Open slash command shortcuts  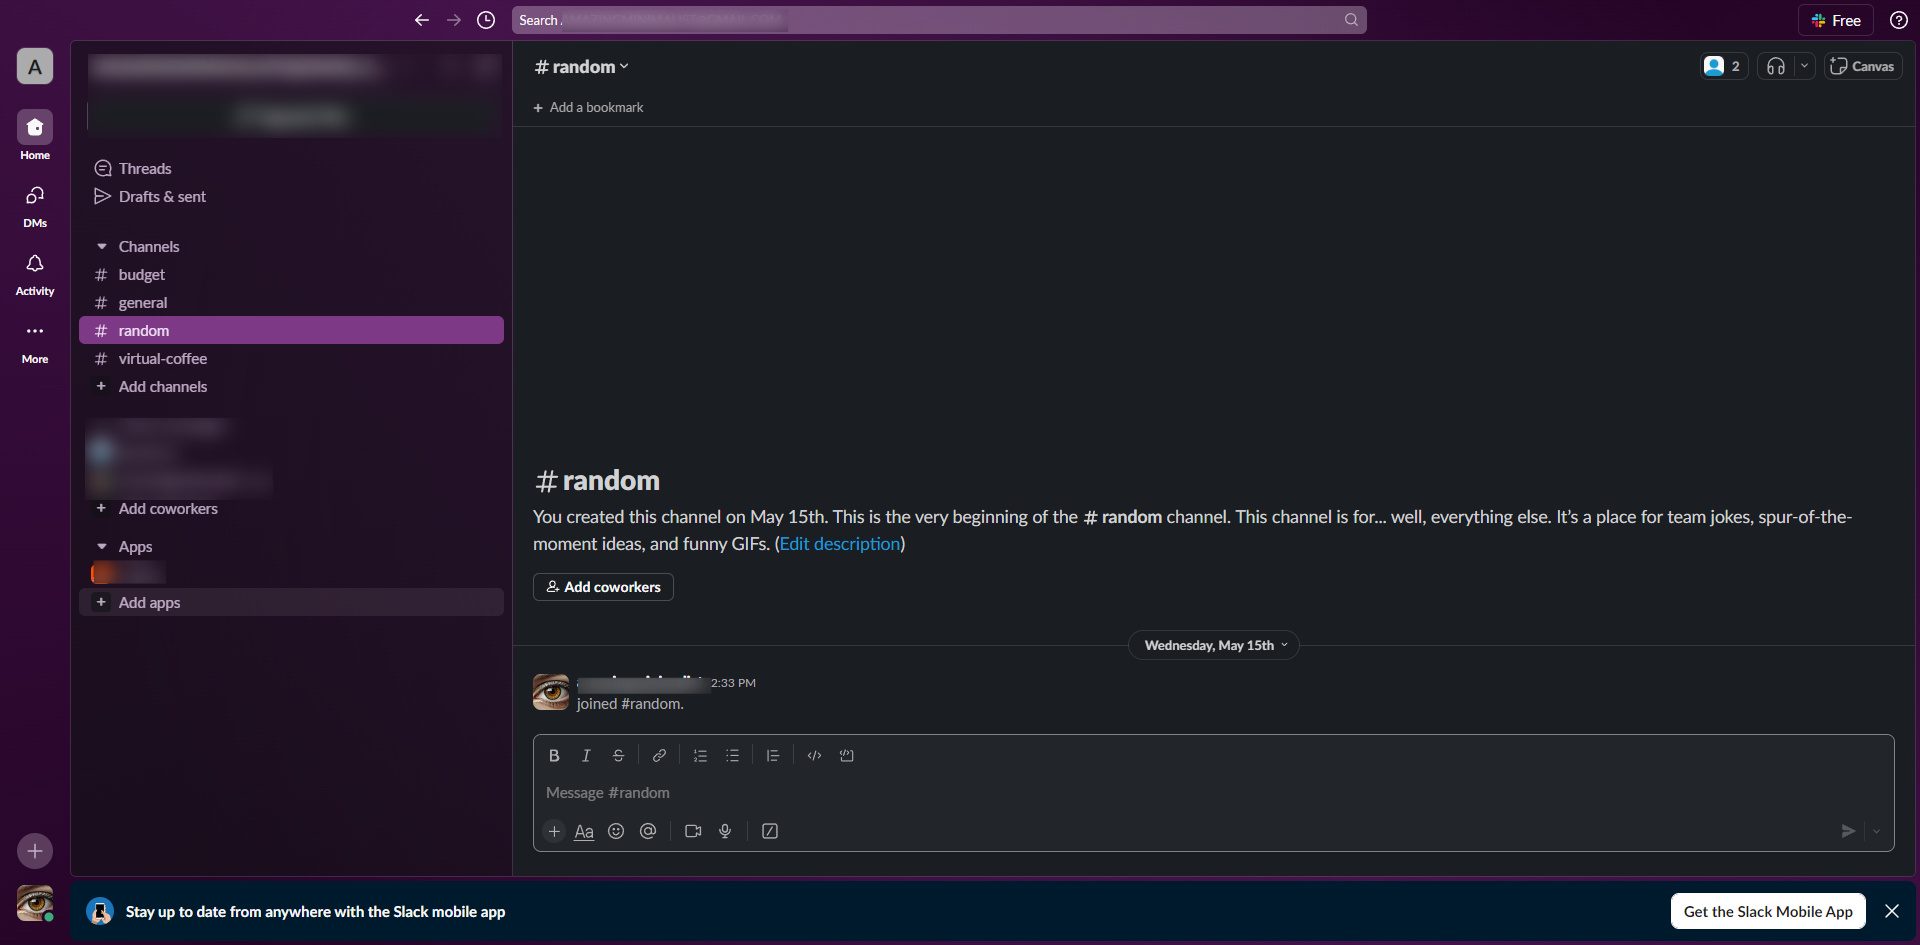point(770,831)
